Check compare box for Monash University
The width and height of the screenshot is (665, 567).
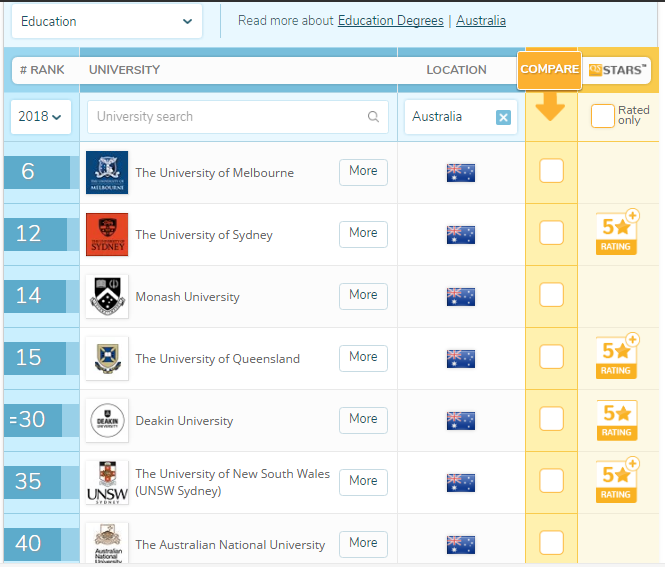pos(551,294)
